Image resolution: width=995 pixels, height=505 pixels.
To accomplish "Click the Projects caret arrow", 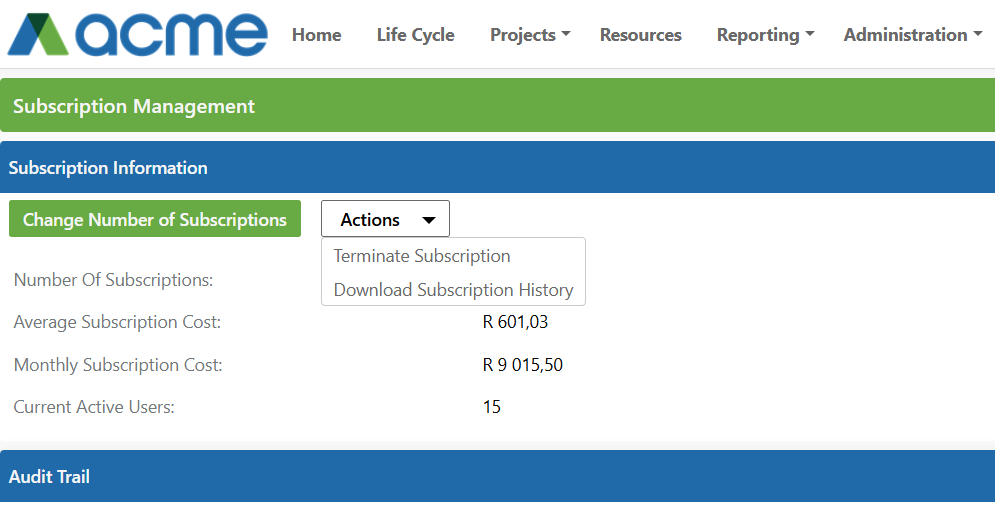I will [x=566, y=34].
